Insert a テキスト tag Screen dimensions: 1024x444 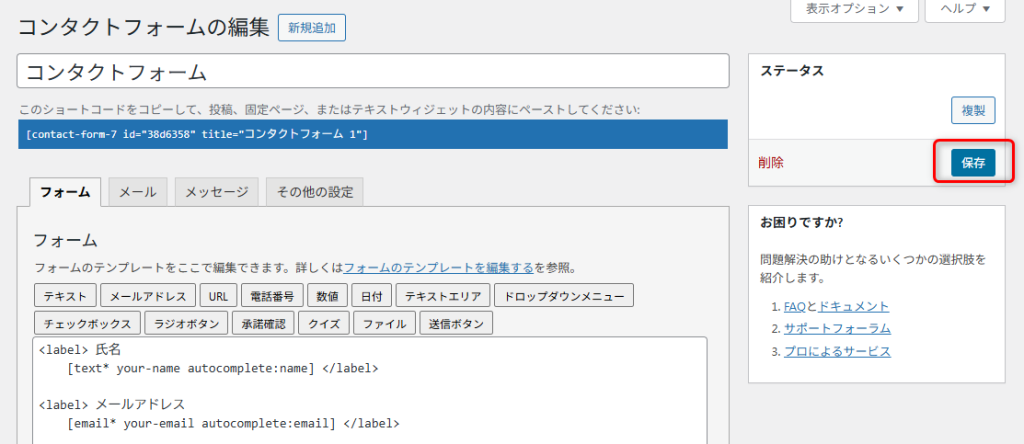pyautogui.click(x=66, y=296)
